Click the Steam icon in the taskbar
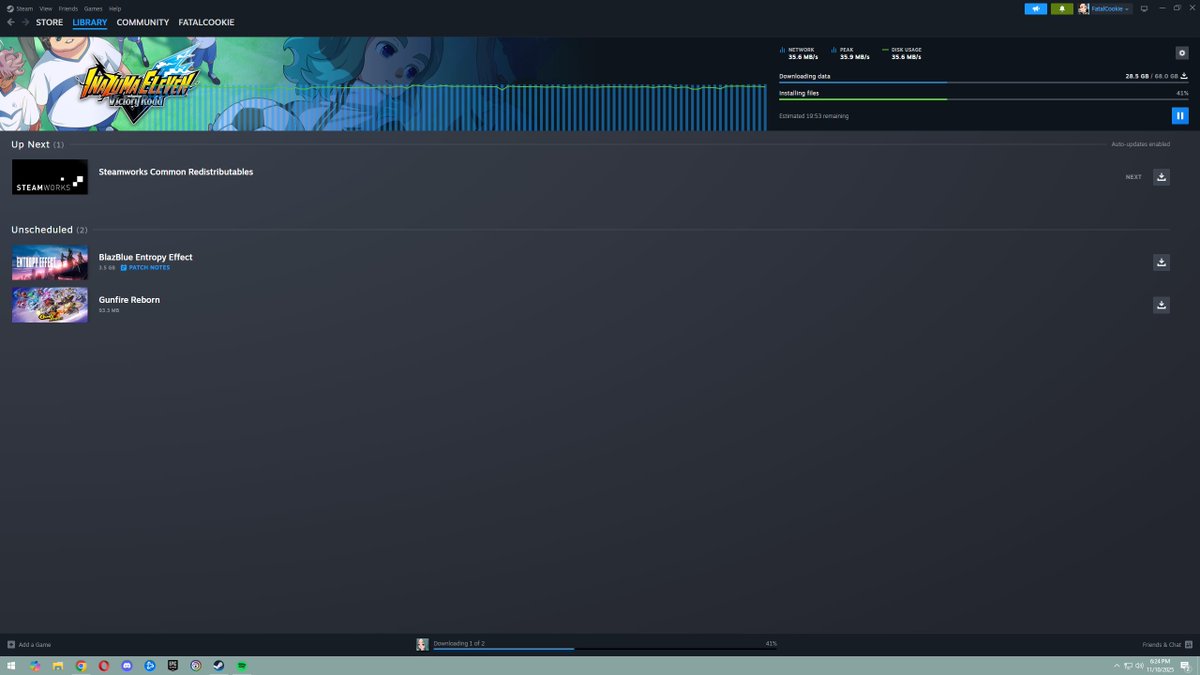 coord(219,666)
